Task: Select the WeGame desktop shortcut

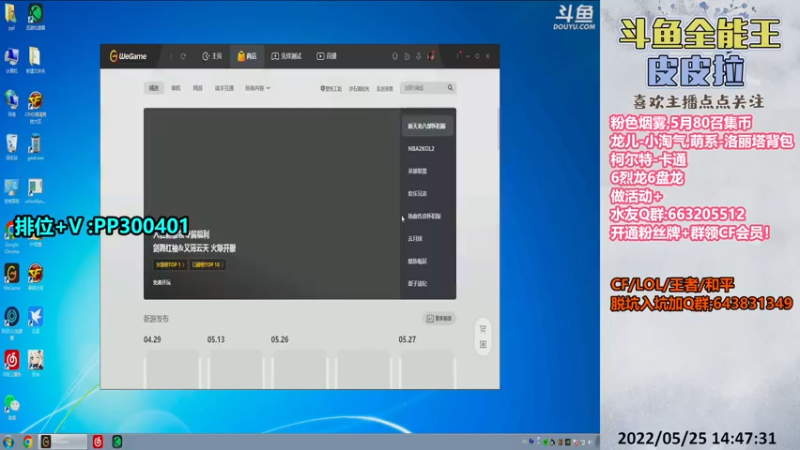Action: [12, 277]
